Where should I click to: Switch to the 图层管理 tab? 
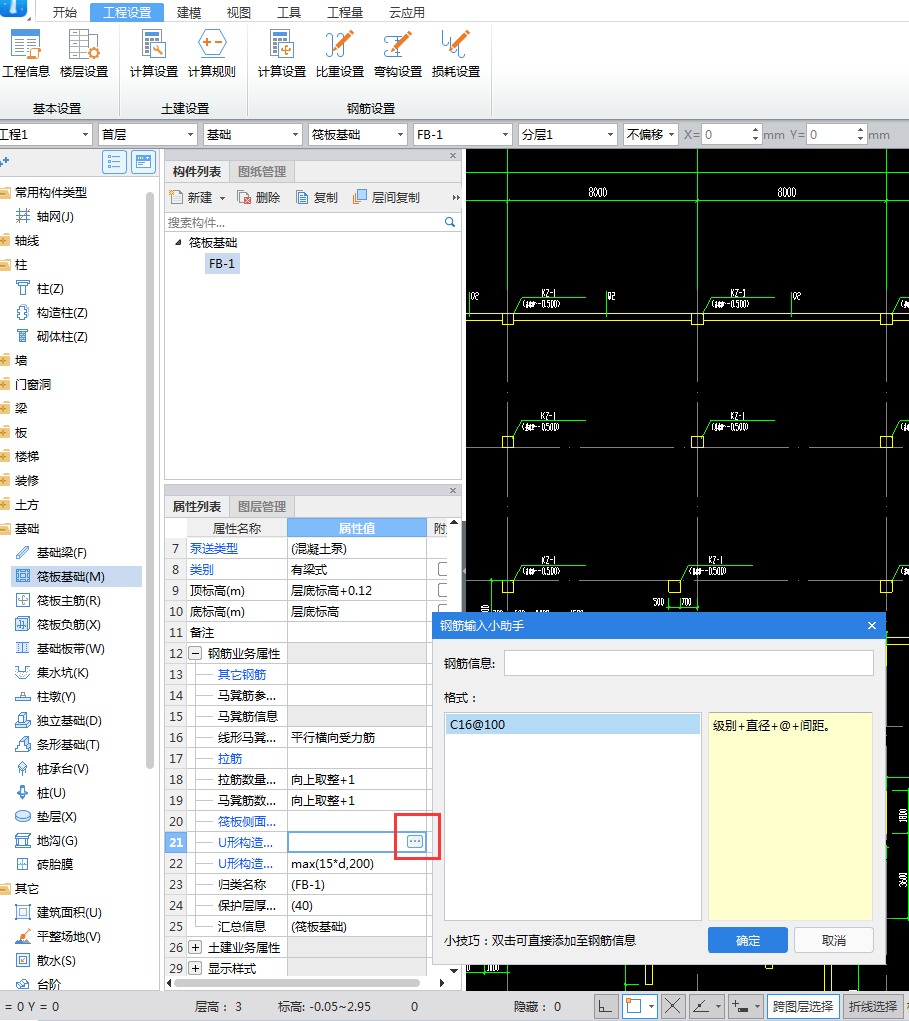pyautogui.click(x=262, y=507)
